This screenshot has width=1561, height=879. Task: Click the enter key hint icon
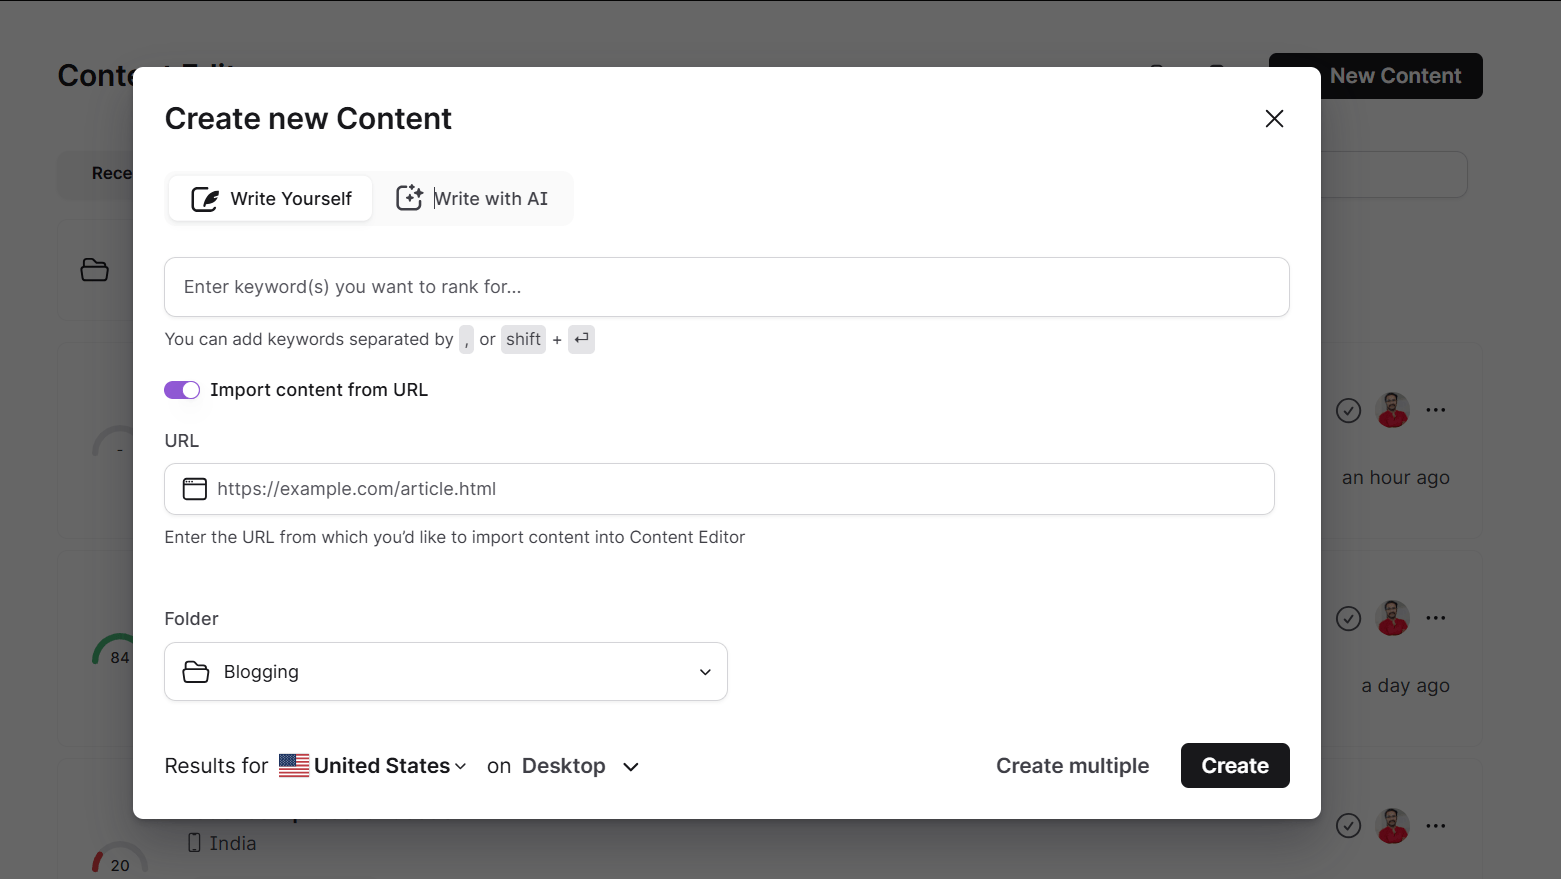[x=582, y=339]
